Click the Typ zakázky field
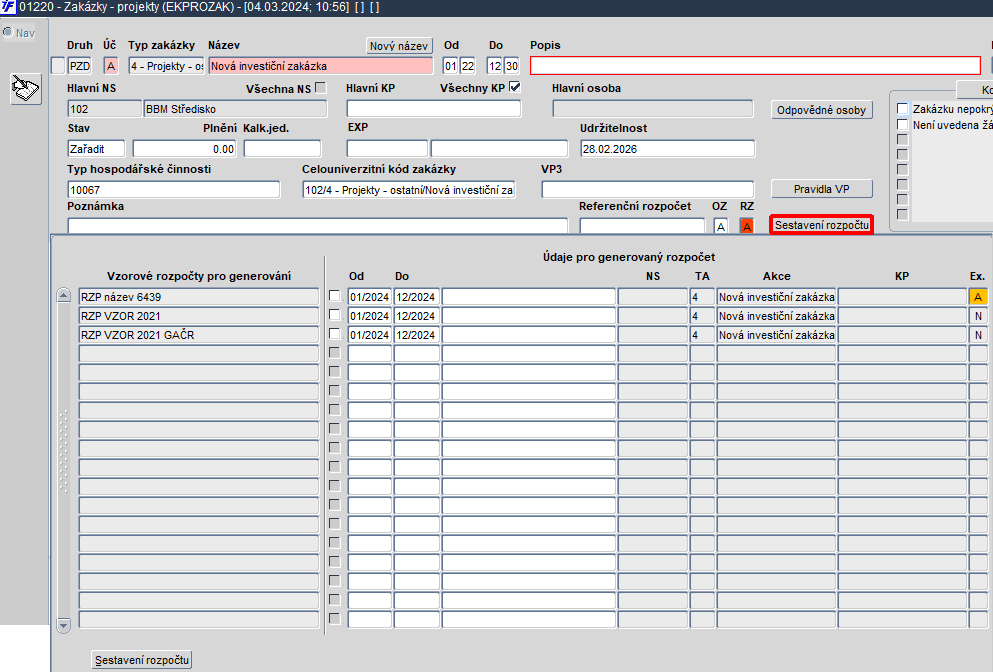The width and height of the screenshot is (993, 672). [x=166, y=66]
